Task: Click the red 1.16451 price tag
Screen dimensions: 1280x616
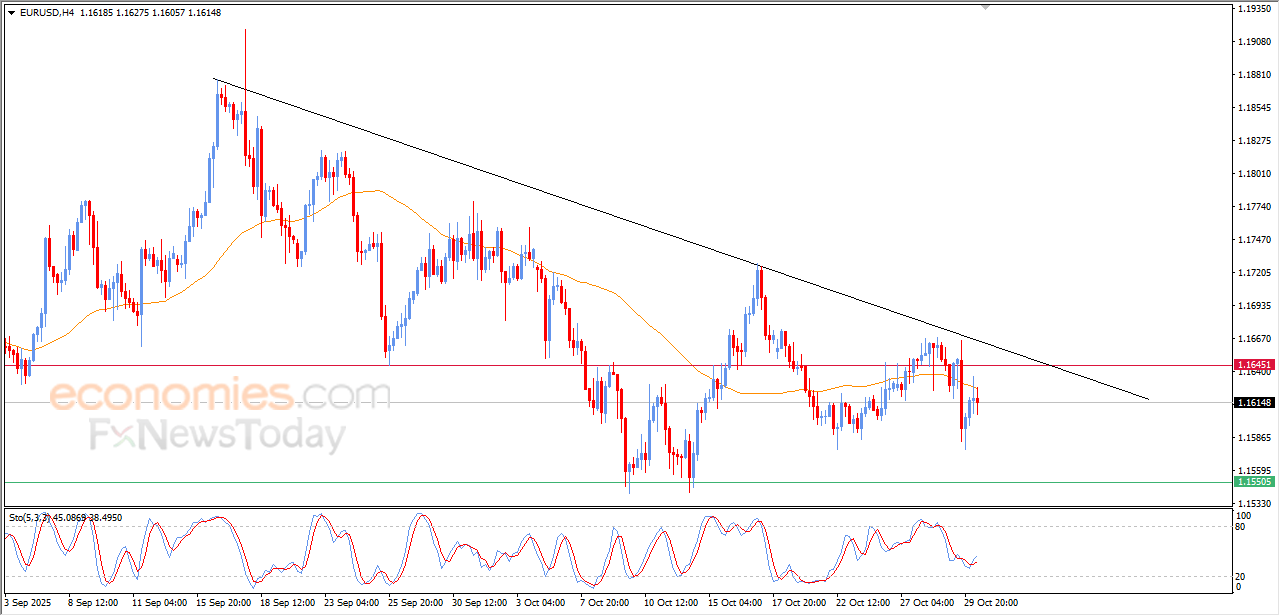Action: coord(1254,365)
